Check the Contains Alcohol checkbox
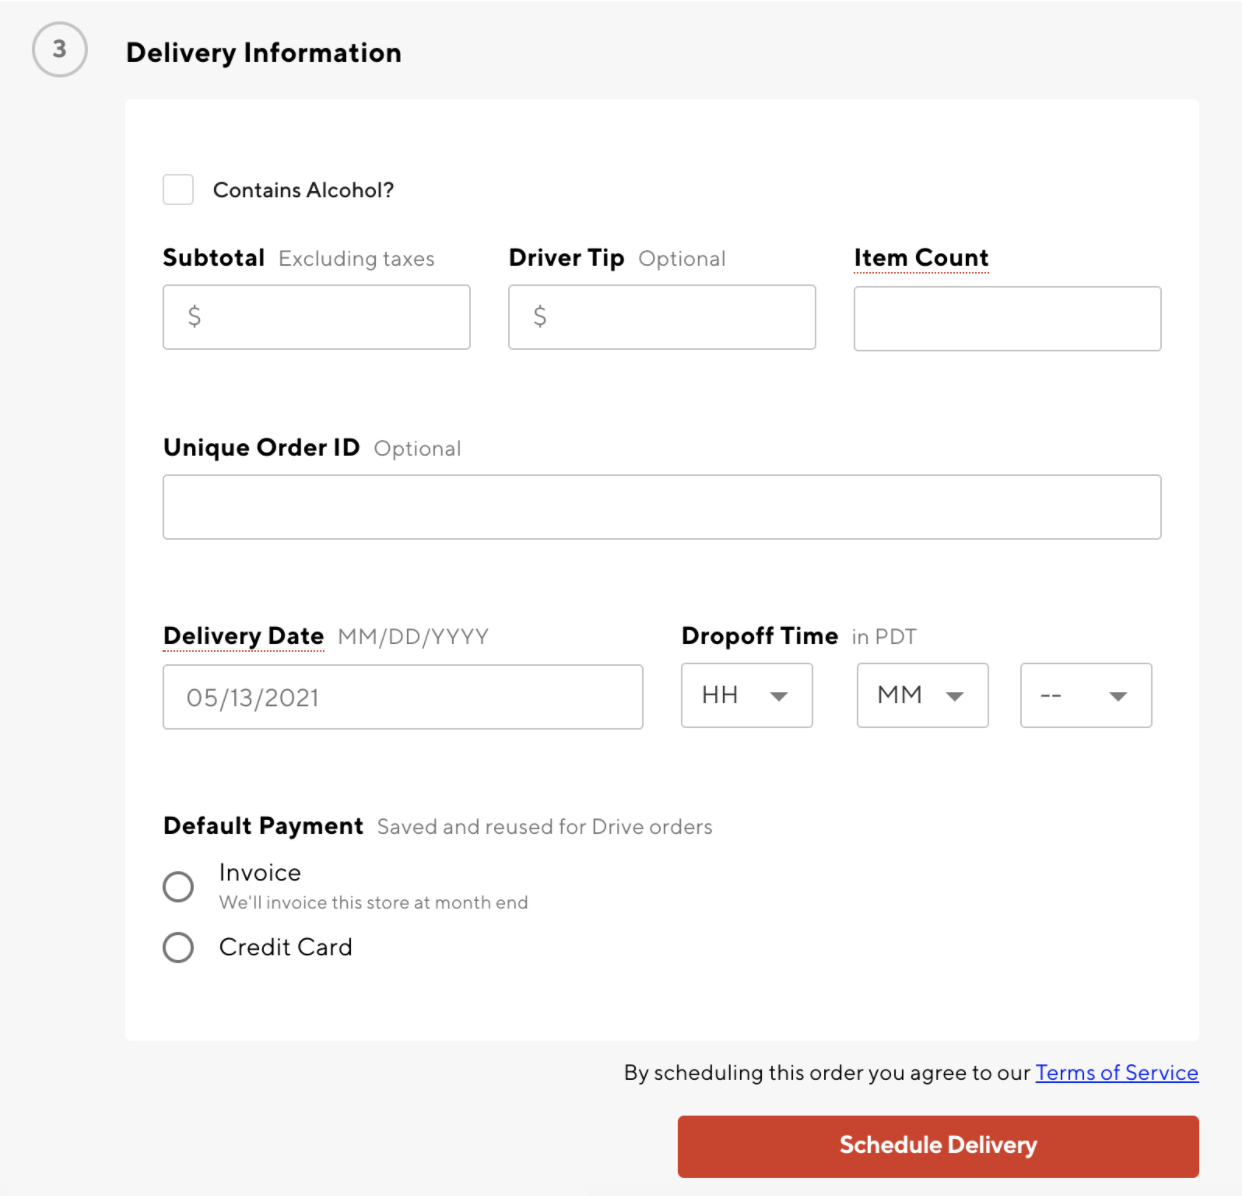This screenshot has height=1196, width=1242. tap(178, 189)
